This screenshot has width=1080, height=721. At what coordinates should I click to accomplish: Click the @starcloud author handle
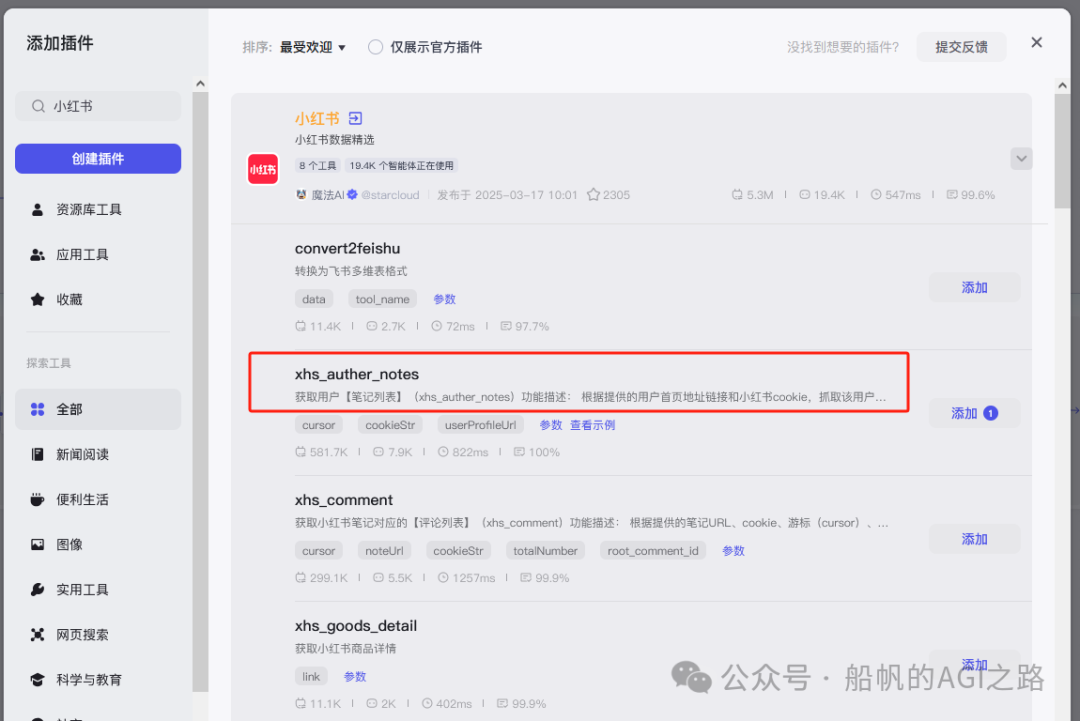[x=390, y=195]
